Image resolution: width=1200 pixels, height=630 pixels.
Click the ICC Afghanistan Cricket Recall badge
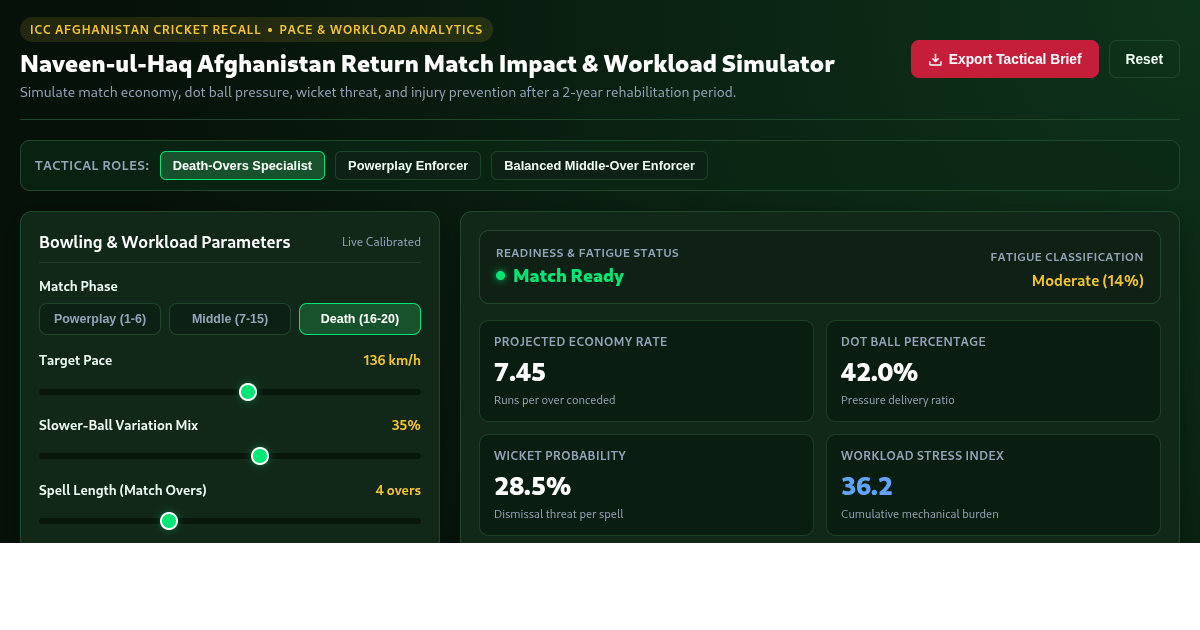[x=256, y=30]
